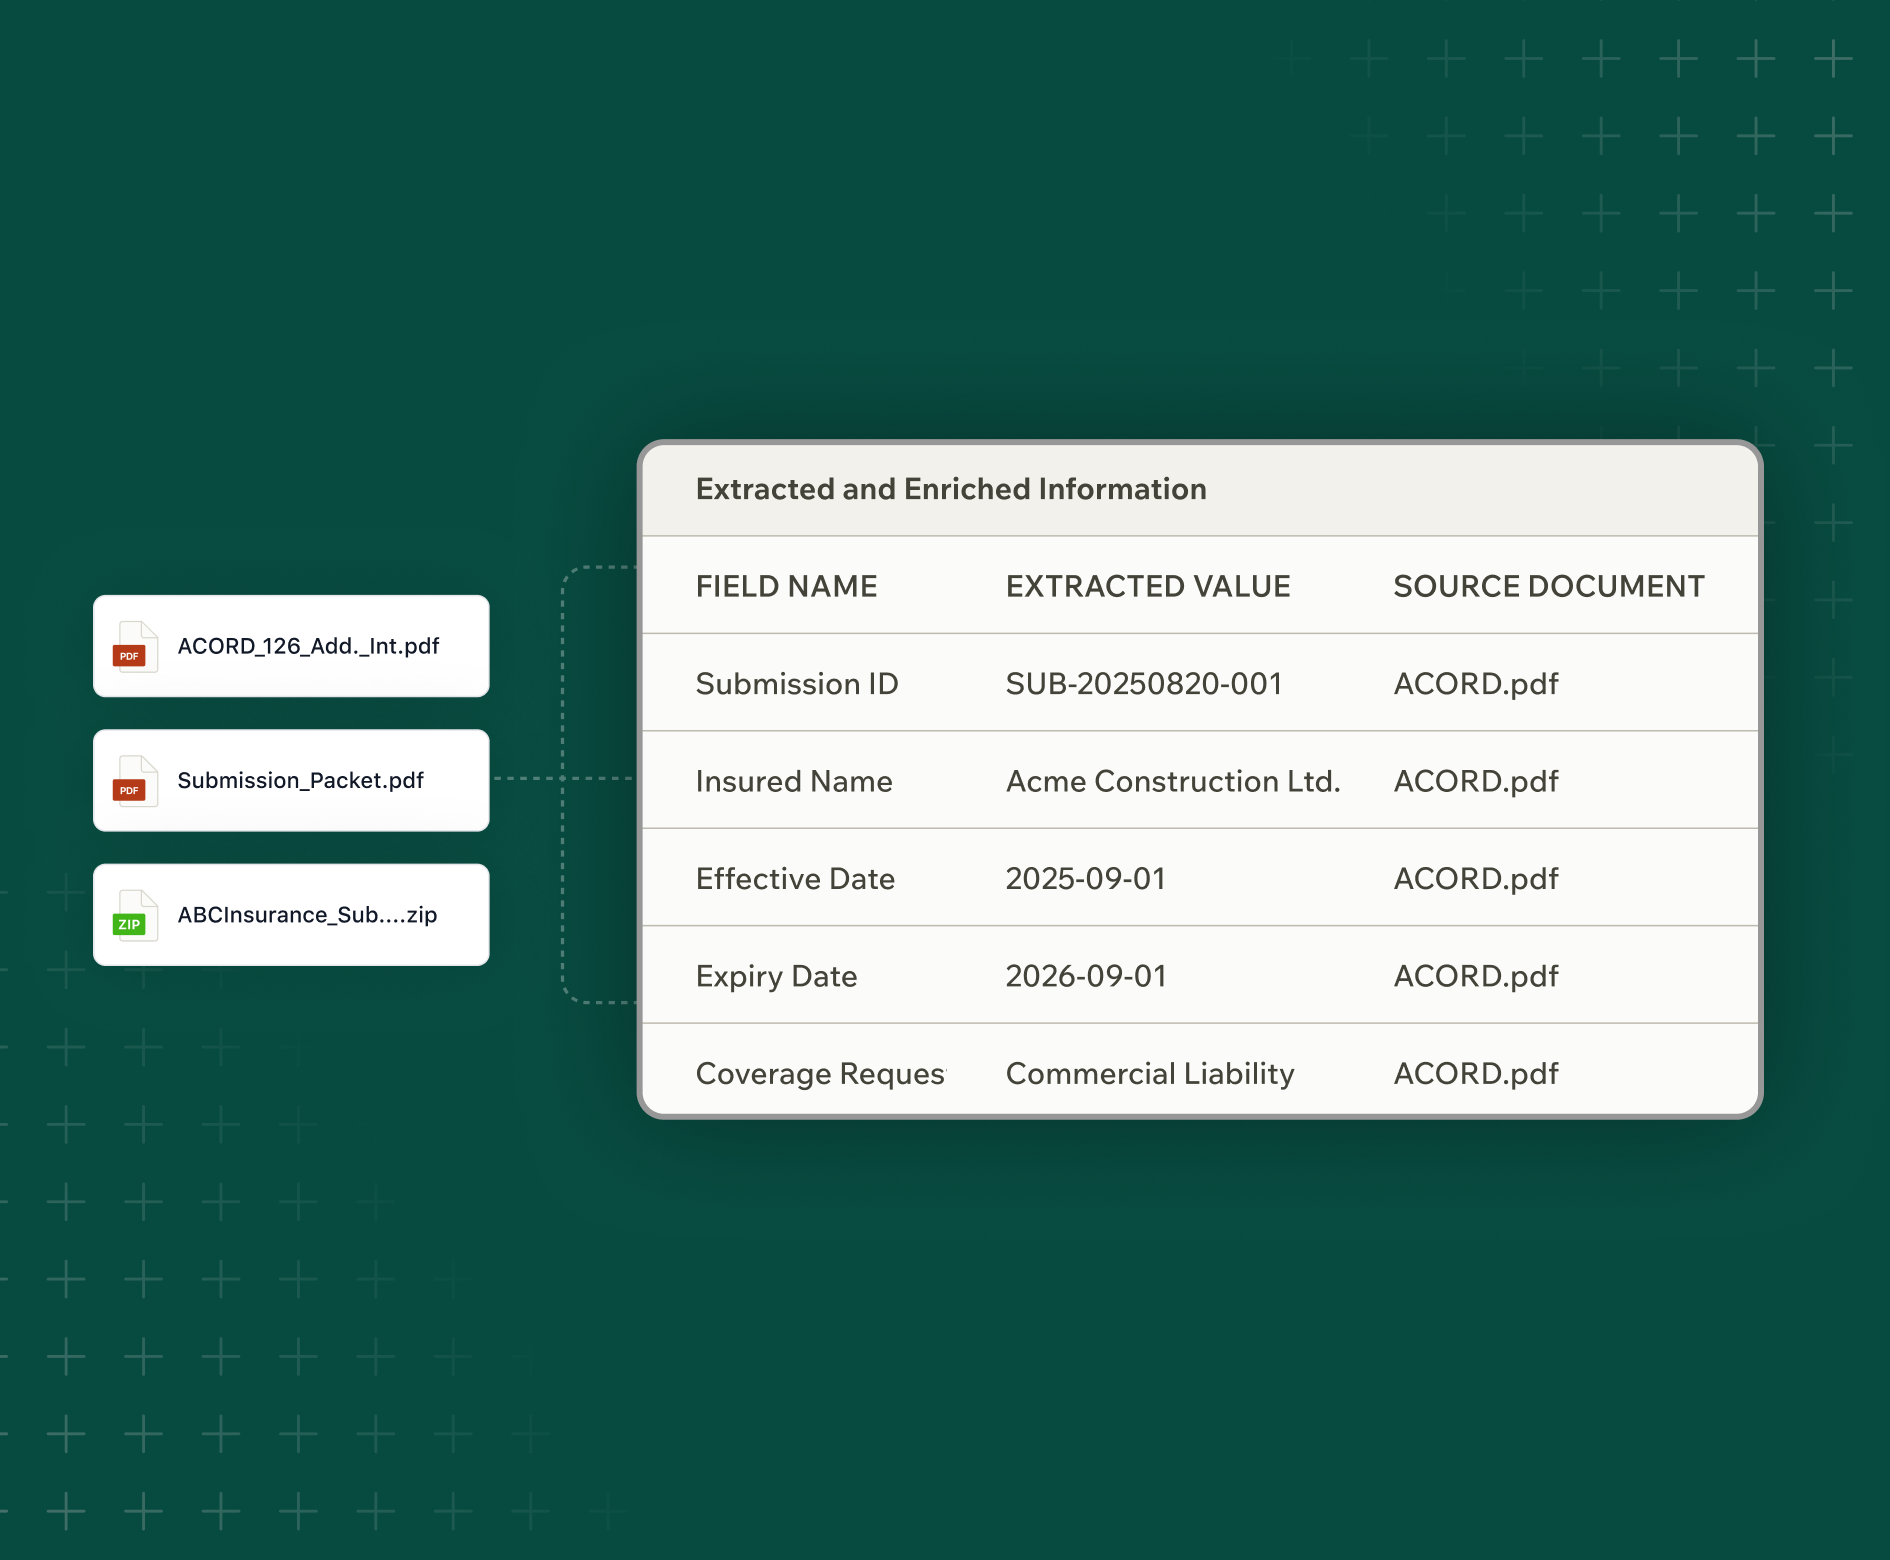Select the Submission_Packet.pdf file name

[x=300, y=780]
